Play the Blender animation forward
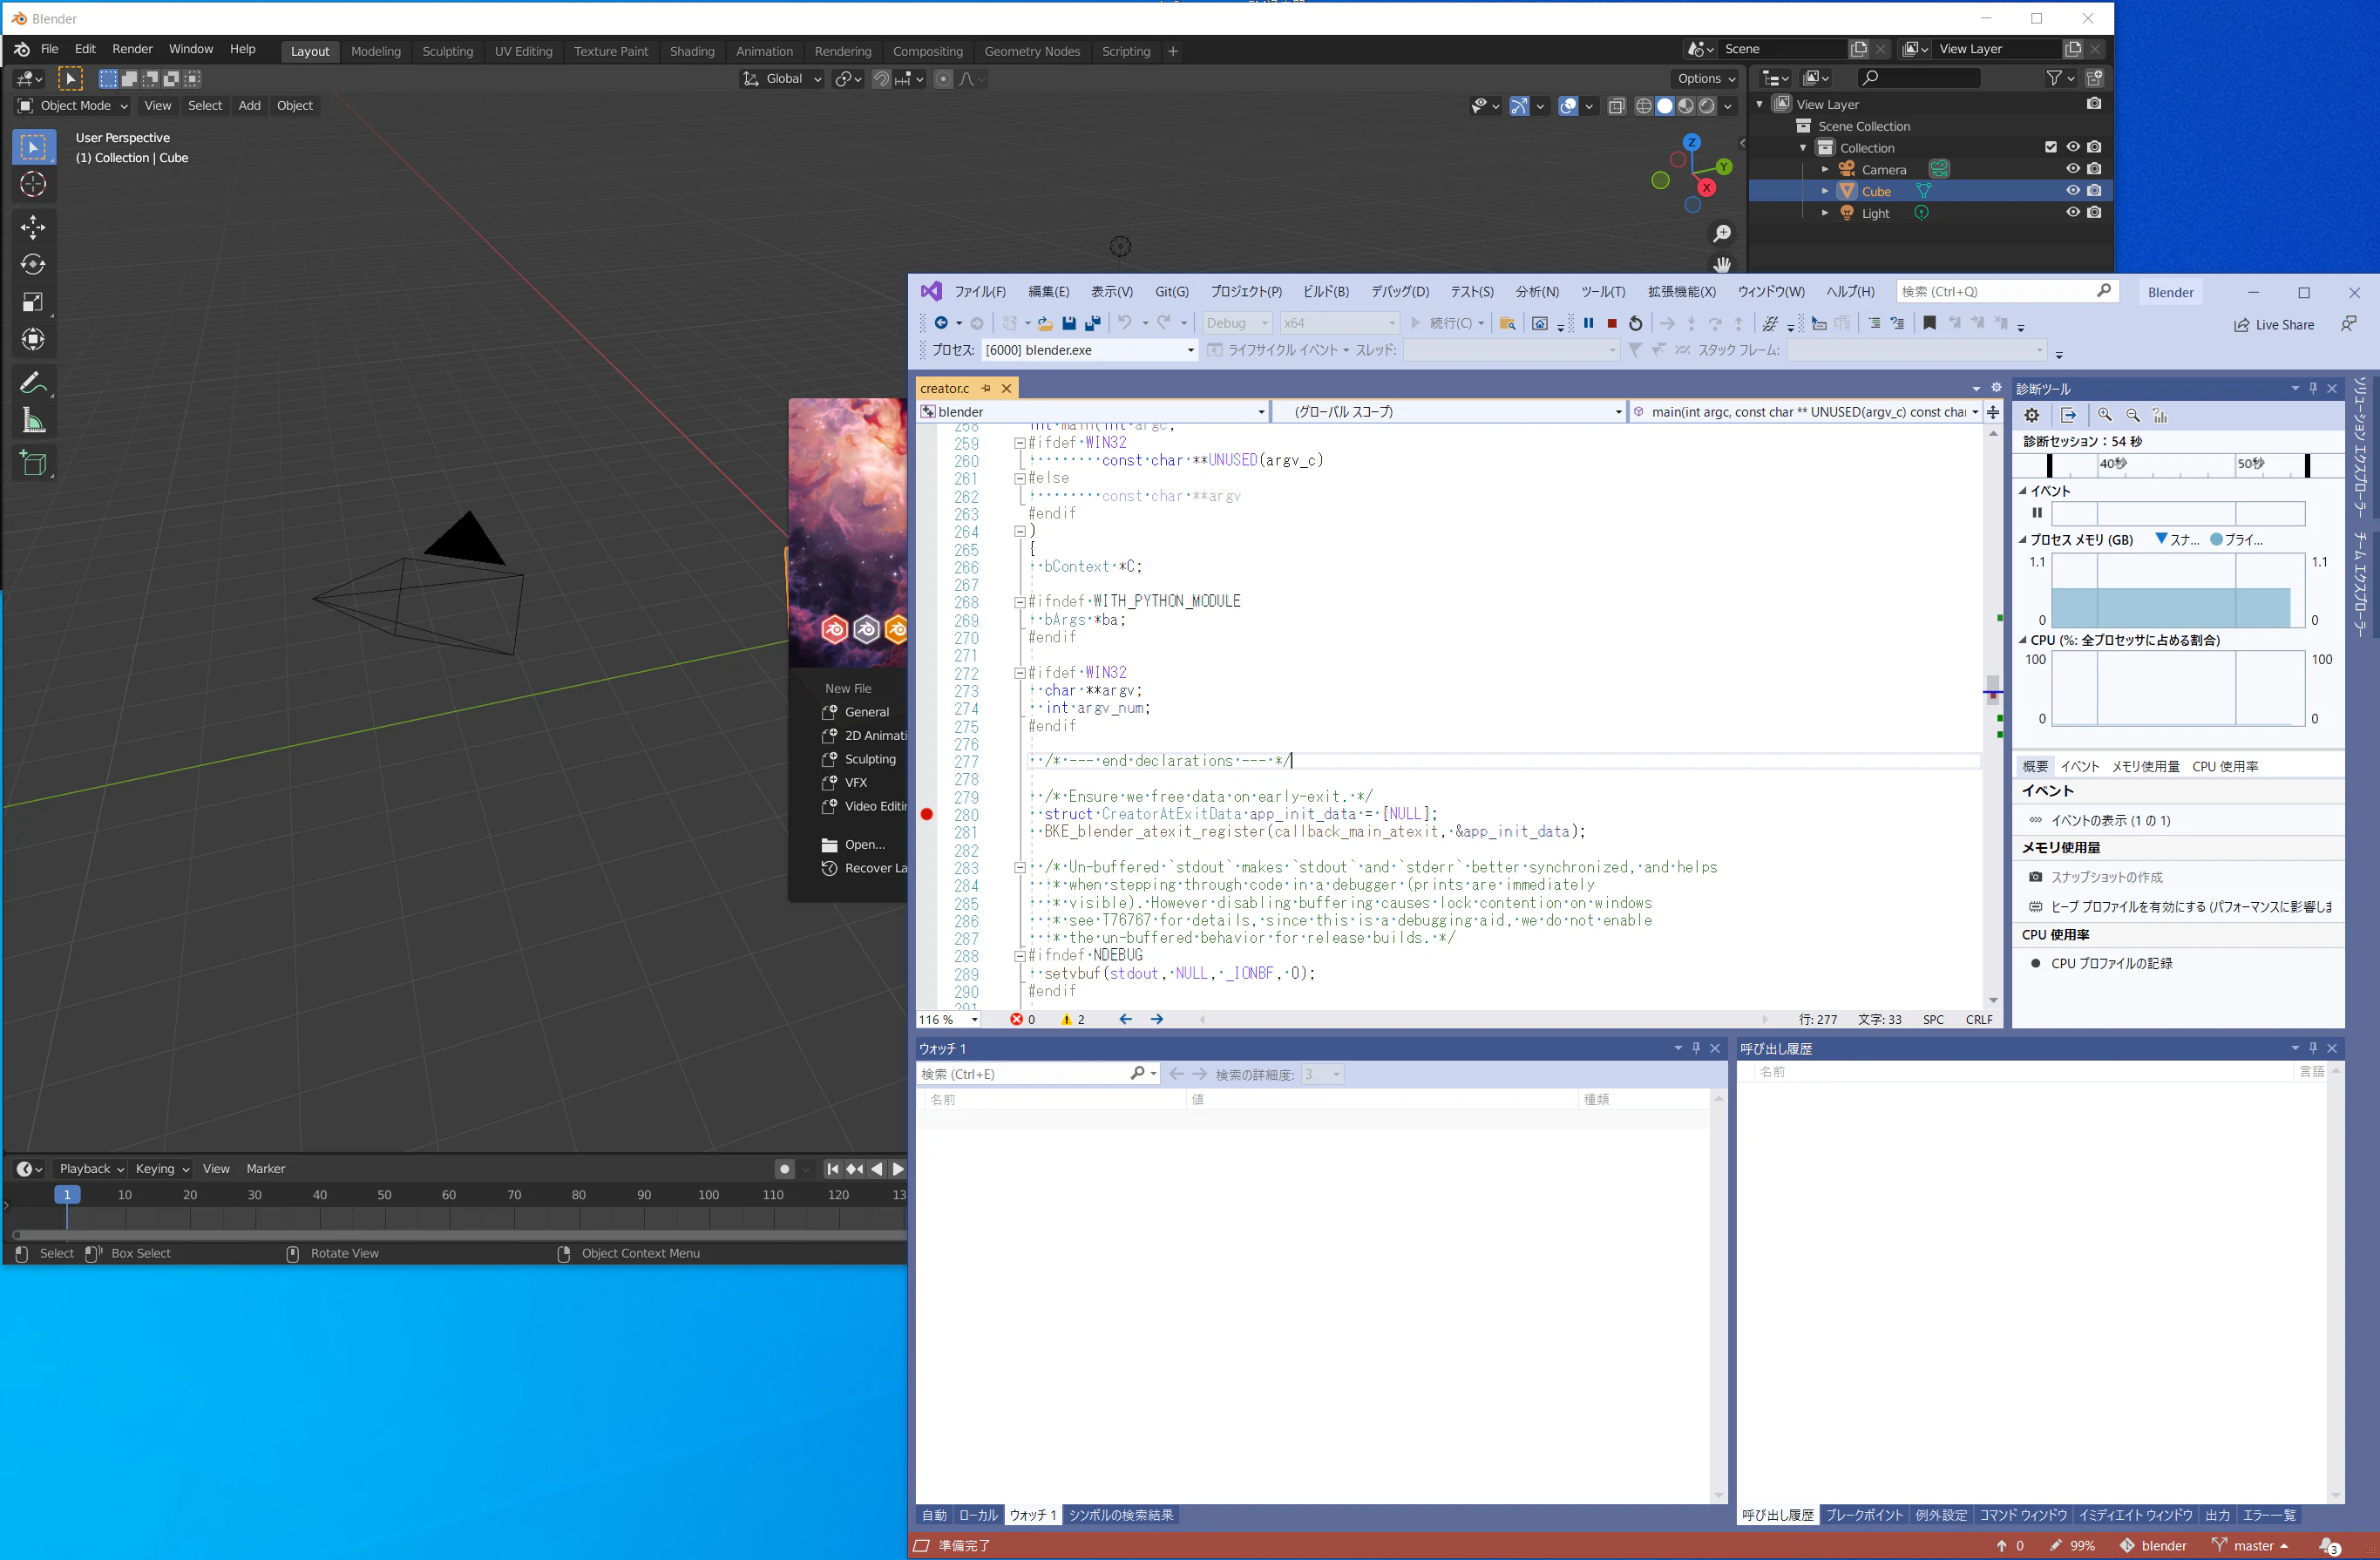The image size is (2380, 1560). click(x=898, y=1169)
